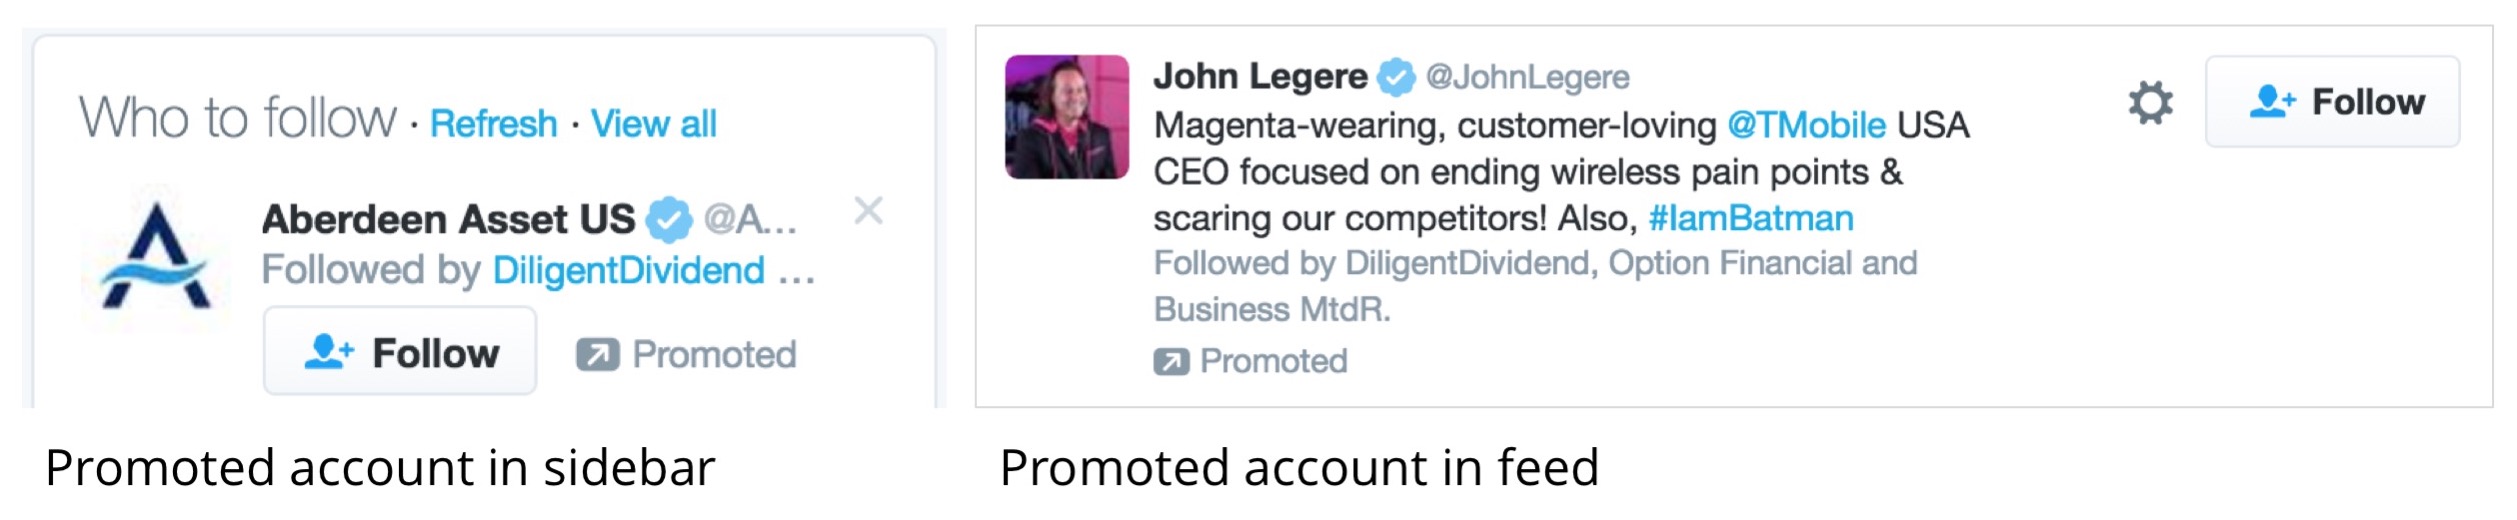This screenshot has width=2517, height=520.
Task: Click the John Legere display name
Action: (1260, 76)
